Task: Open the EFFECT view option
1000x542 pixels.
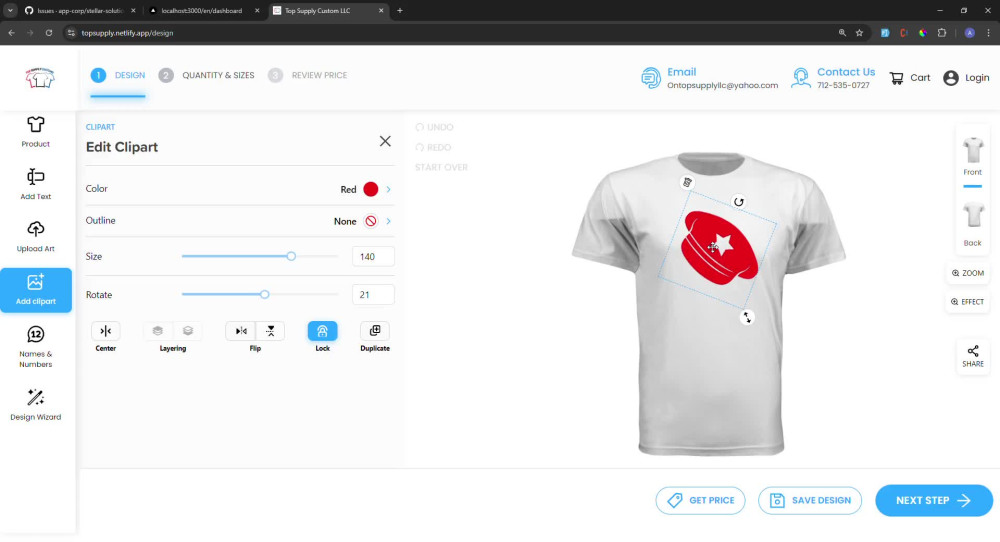Action: click(x=967, y=302)
